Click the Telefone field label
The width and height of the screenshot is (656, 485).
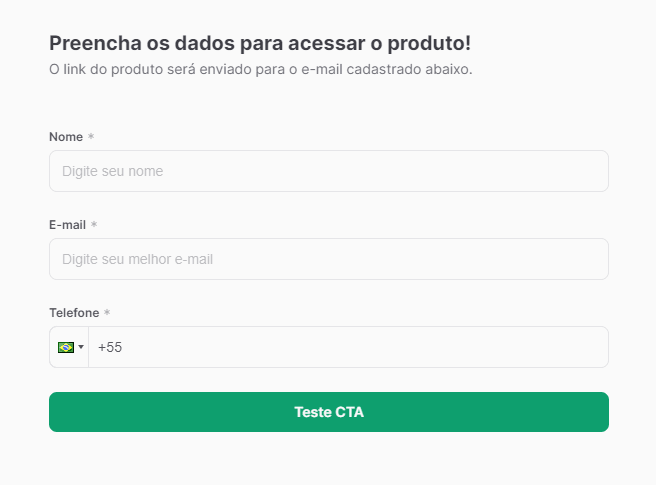tap(74, 312)
